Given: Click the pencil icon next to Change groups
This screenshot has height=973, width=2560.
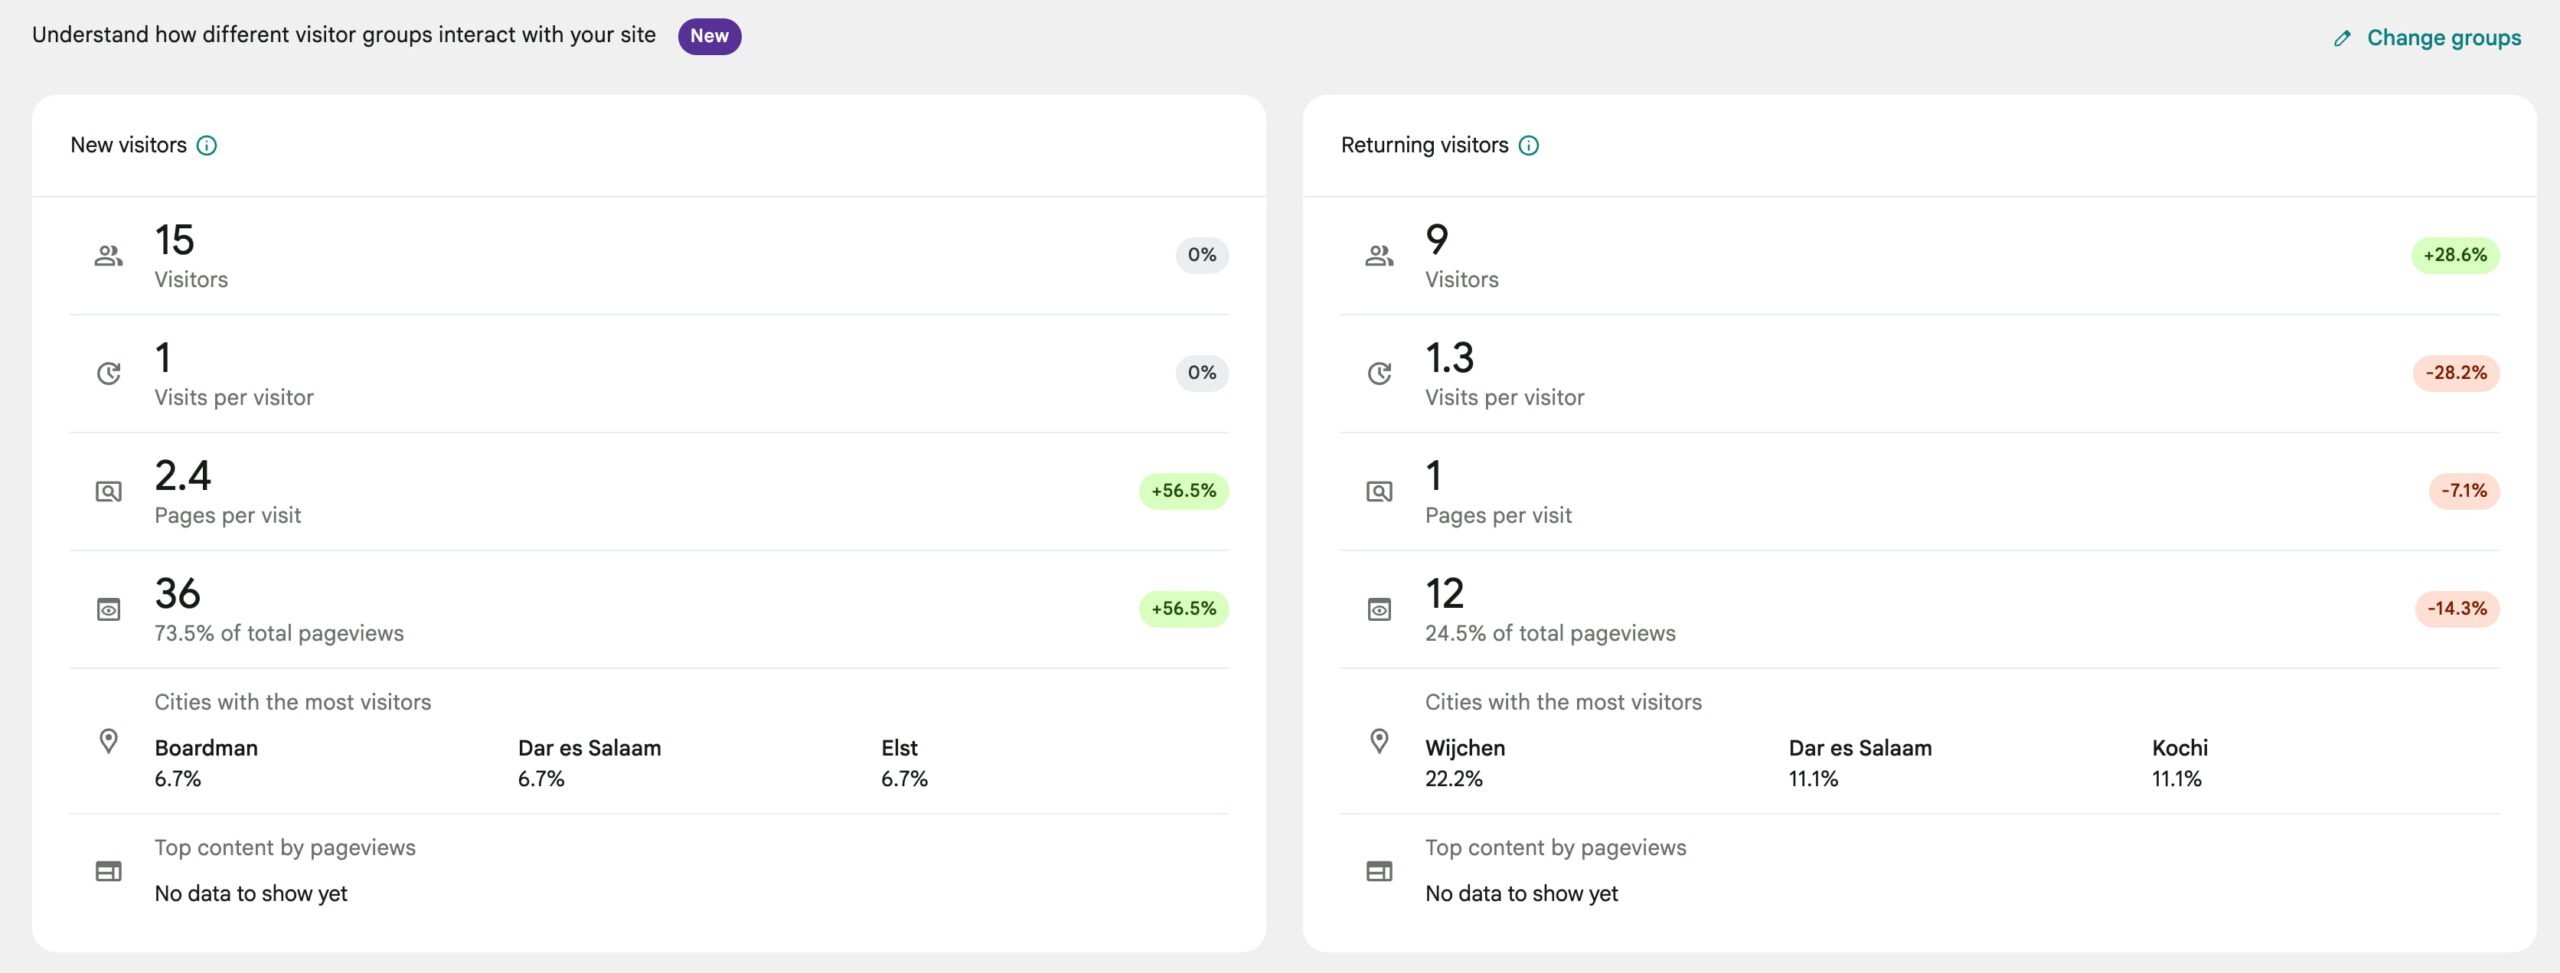Looking at the screenshot, I should (x=2342, y=39).
